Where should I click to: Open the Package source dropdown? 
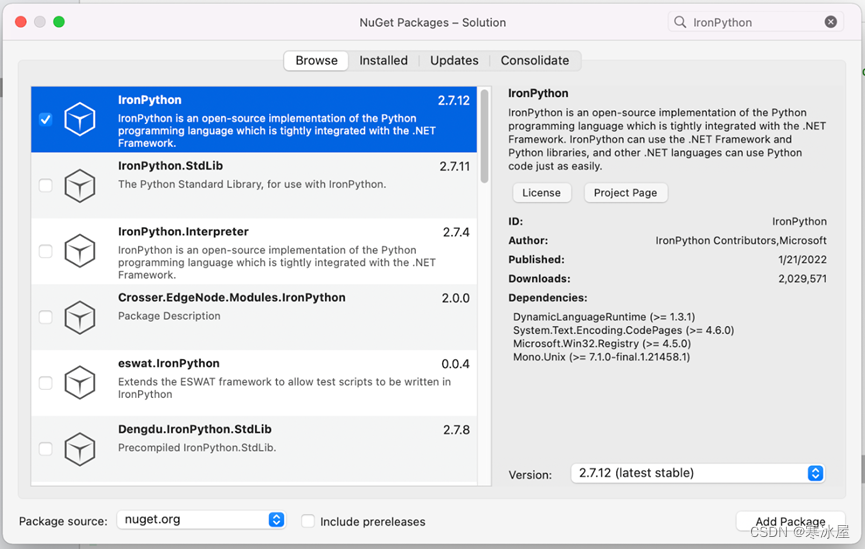click(201, 520)
